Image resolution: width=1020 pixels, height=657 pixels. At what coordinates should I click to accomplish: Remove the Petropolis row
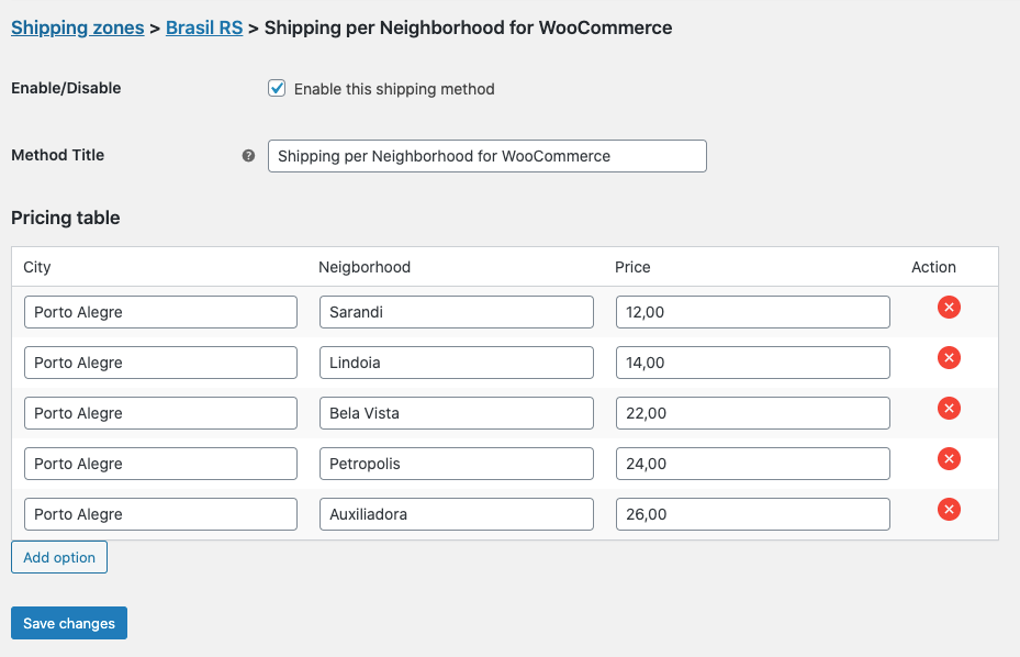[949, 459]
